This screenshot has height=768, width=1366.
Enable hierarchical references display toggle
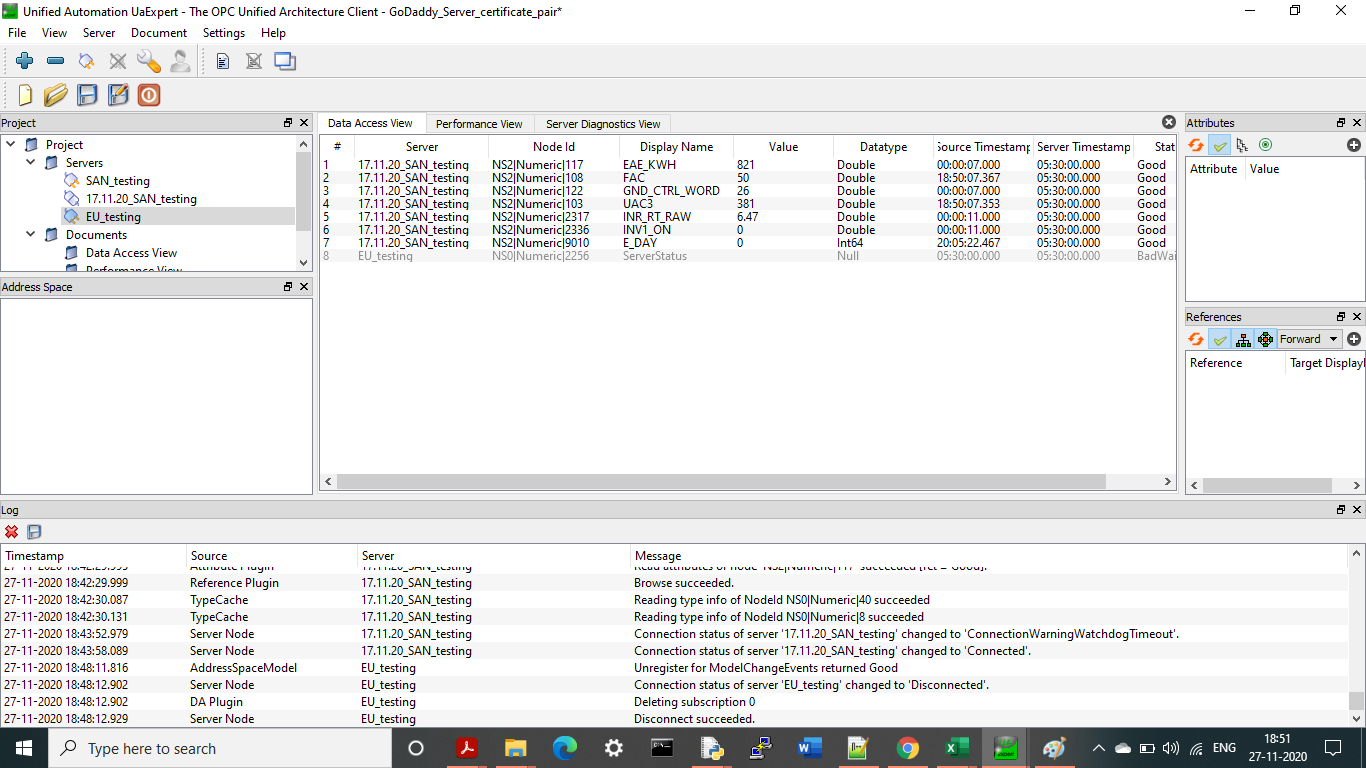pos(1243,338)
